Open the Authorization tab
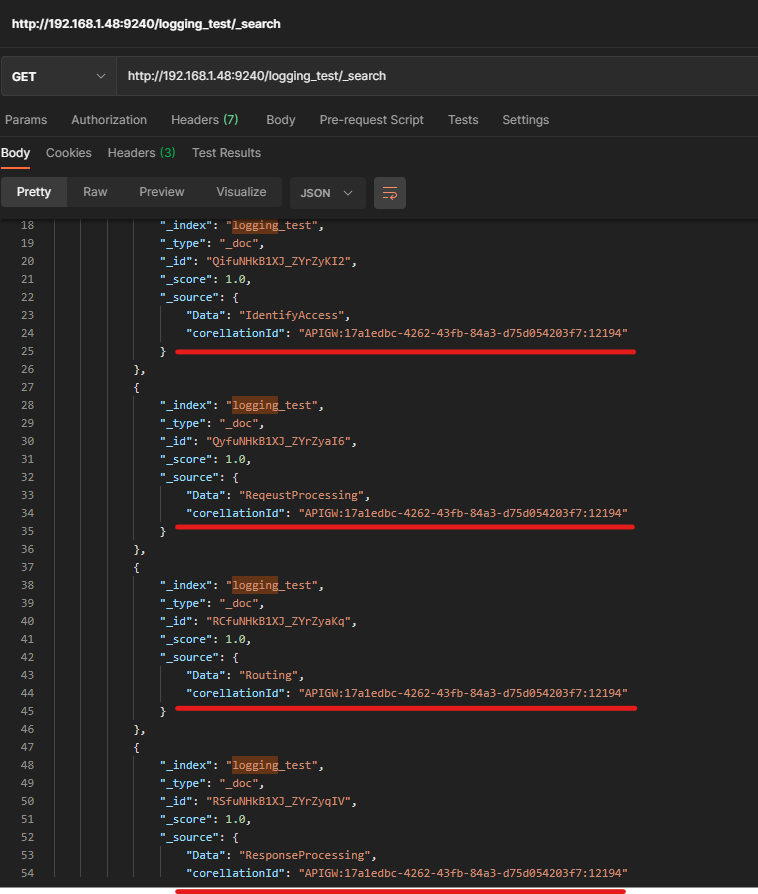758x894 pixels. click(109, 120)
